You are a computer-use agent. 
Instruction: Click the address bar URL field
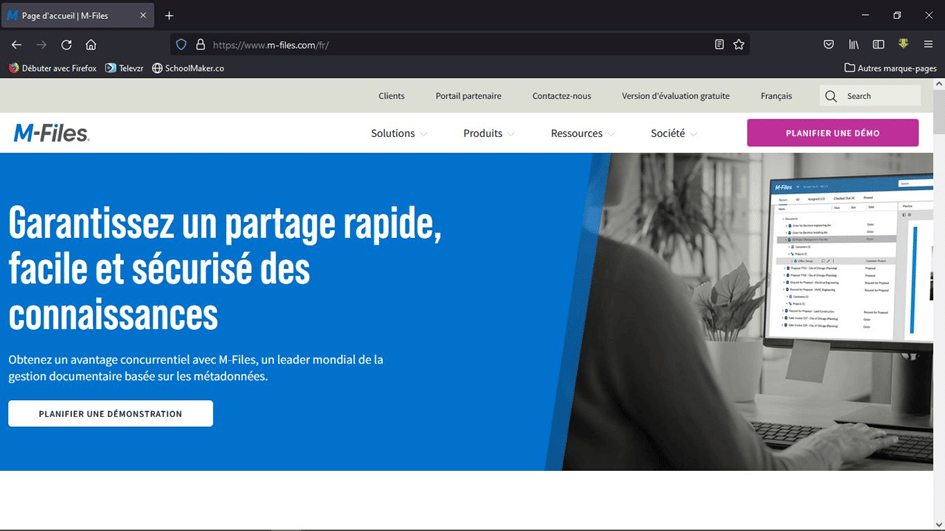458,45
